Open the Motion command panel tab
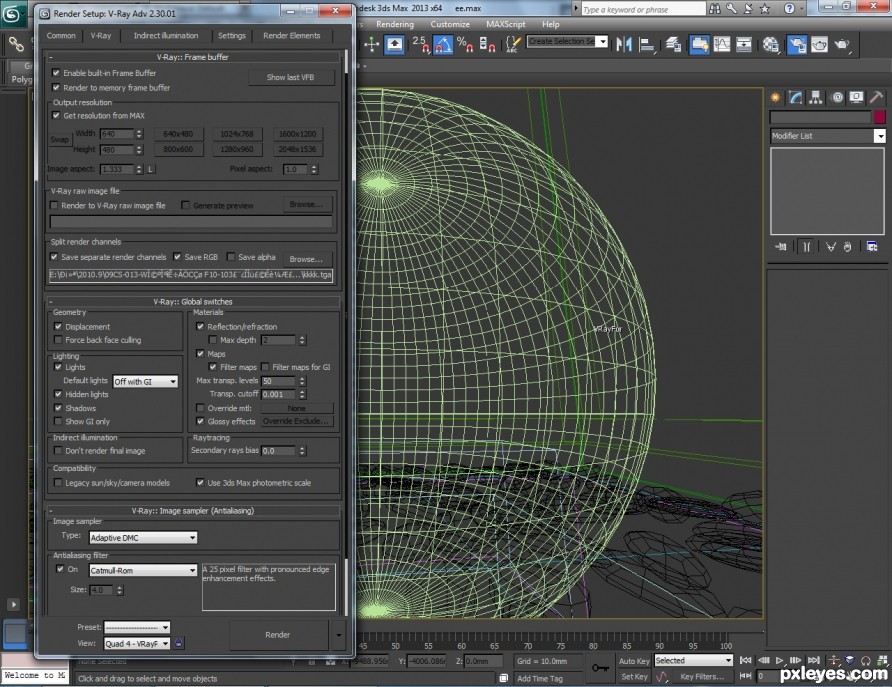 [837, 98]
